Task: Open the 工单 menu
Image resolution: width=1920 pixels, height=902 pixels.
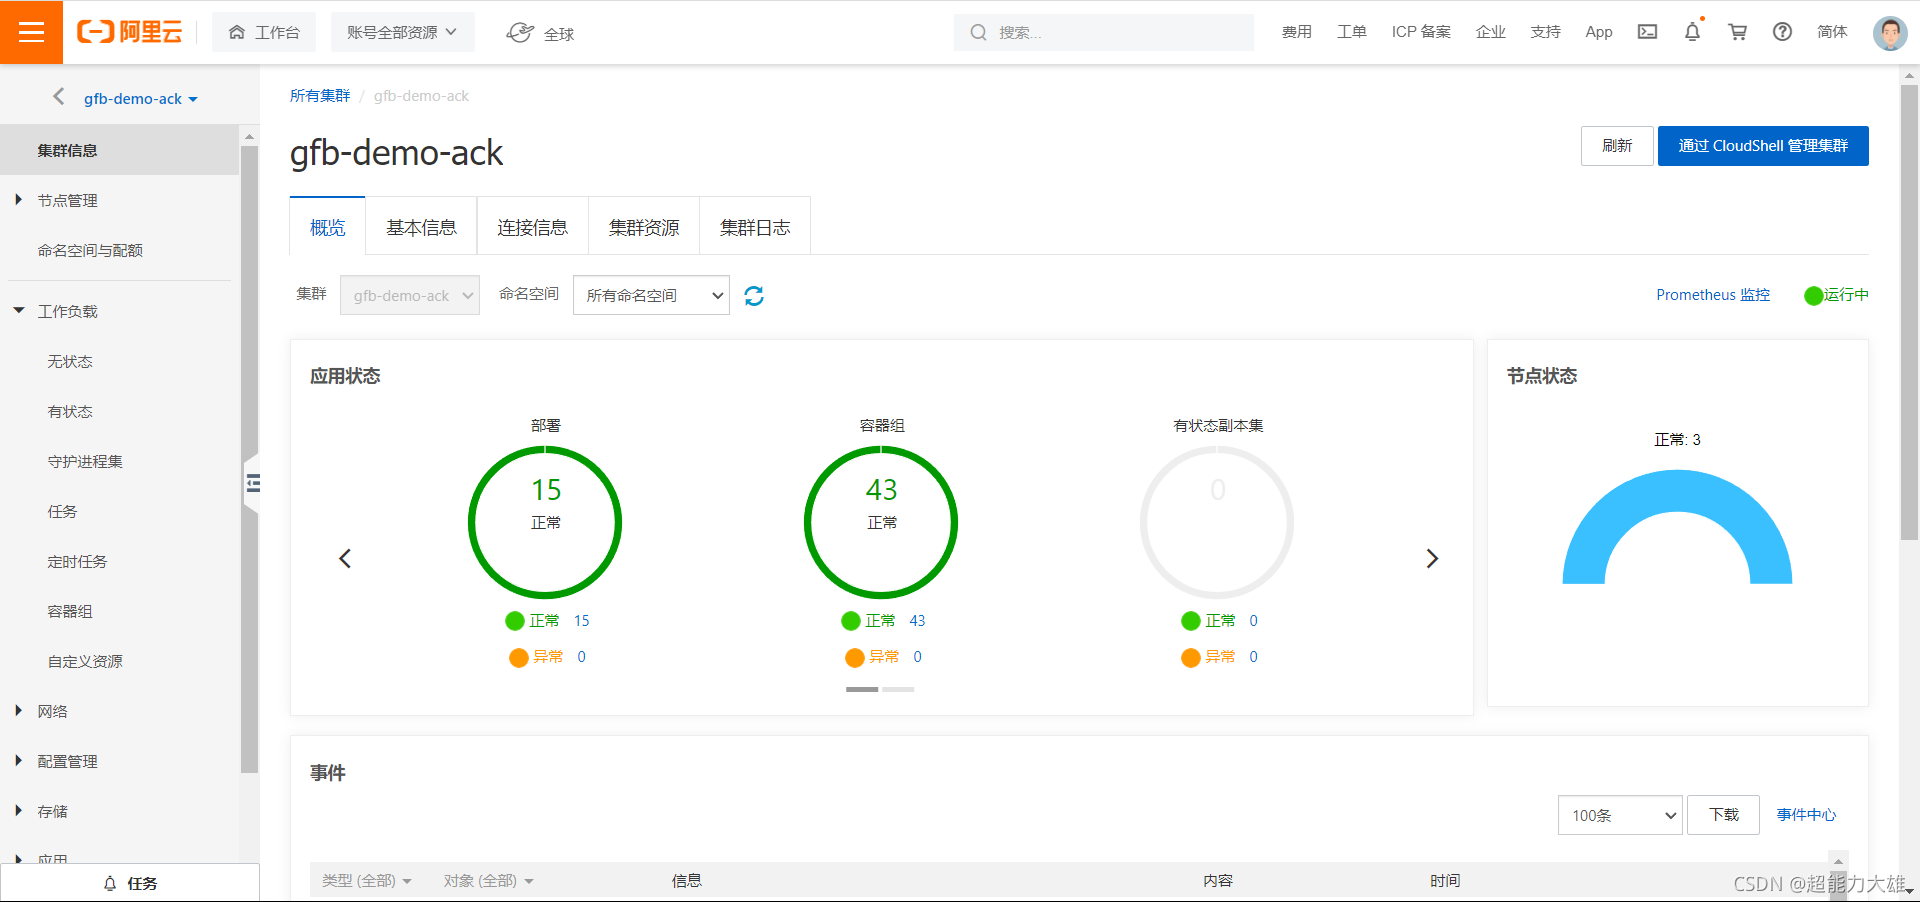Action: [1351, 32]
